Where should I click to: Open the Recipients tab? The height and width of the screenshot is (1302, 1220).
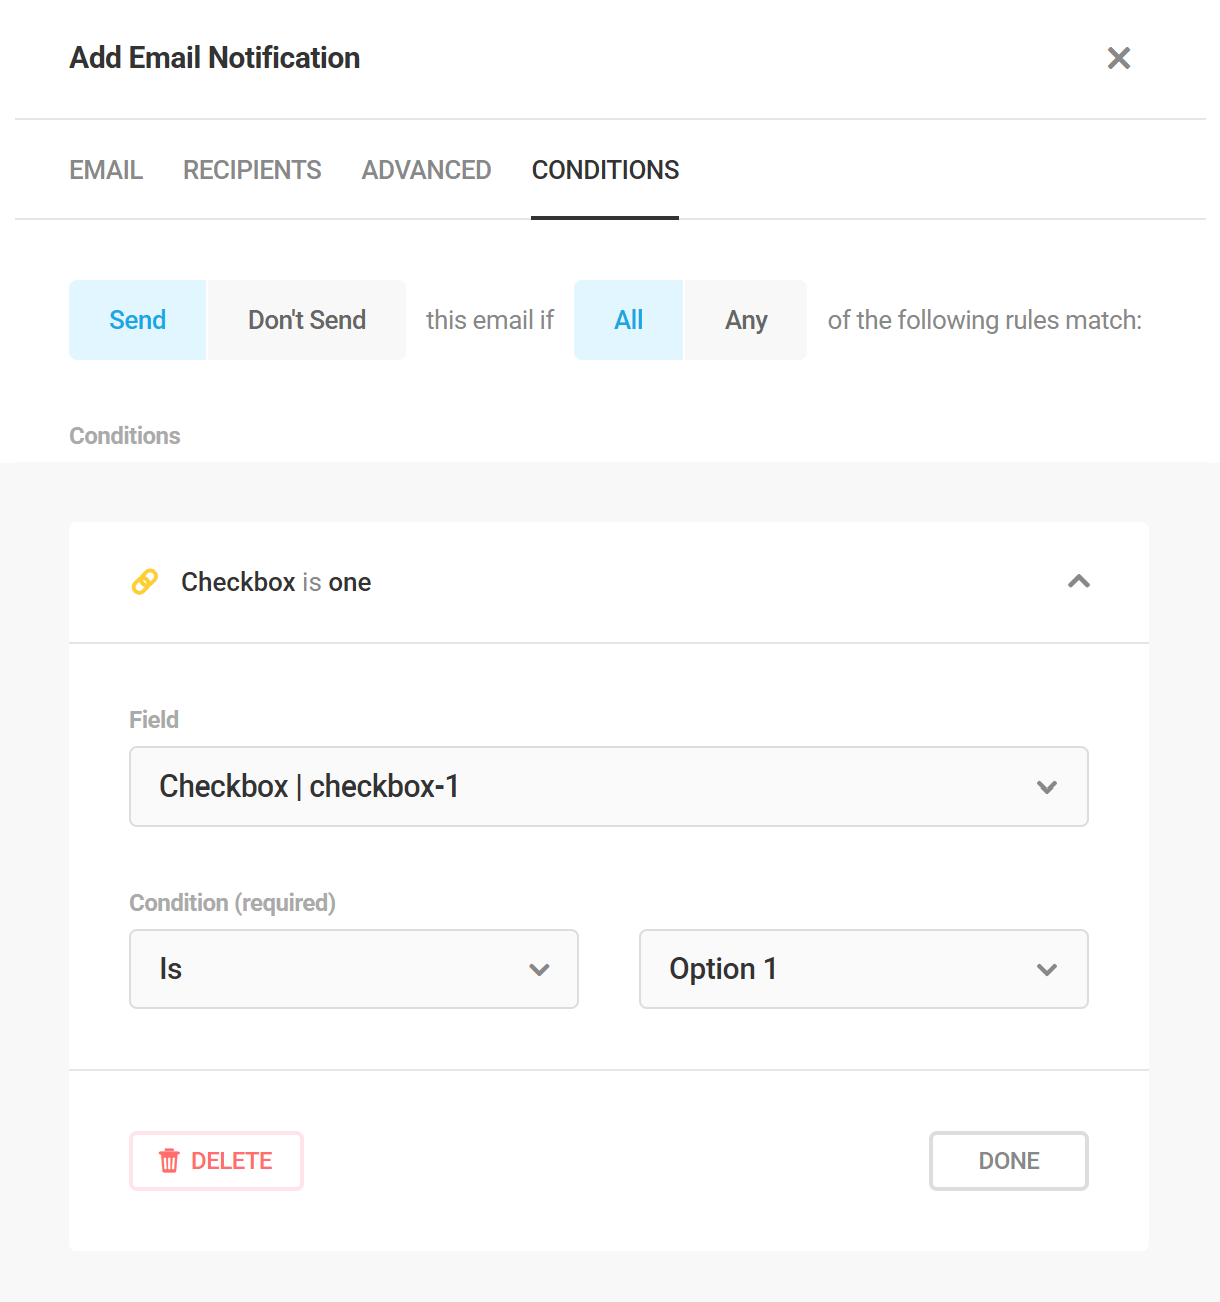pyautogui.click(x=252, y=170)
